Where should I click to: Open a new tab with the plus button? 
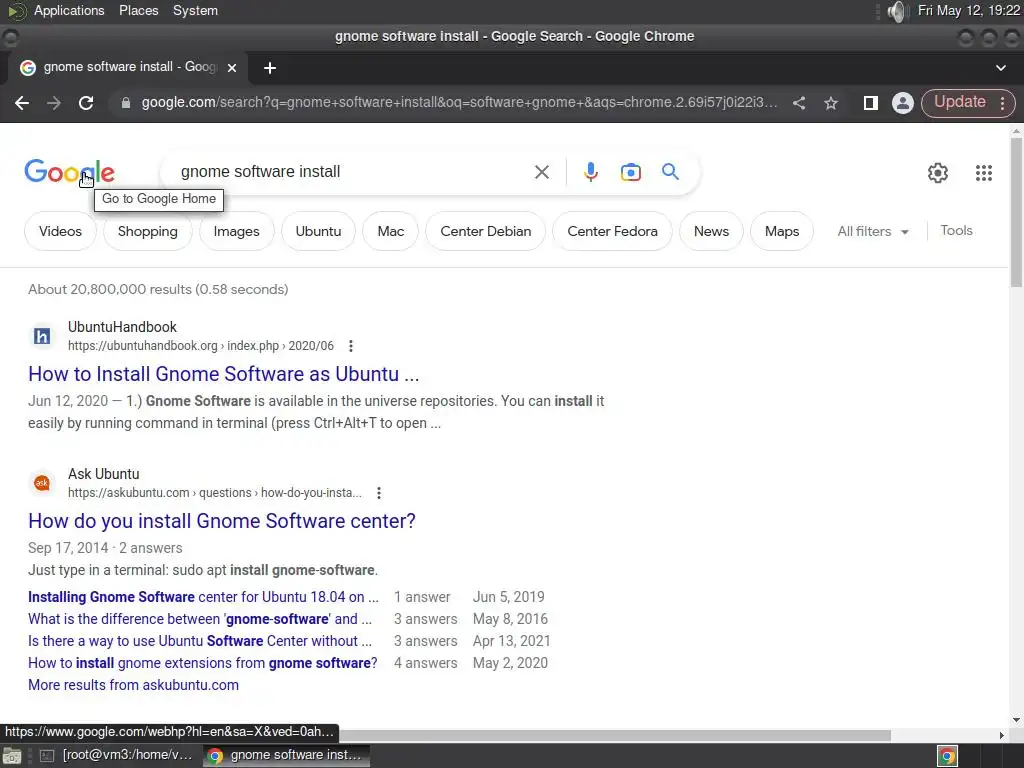click(x=270, y=68)
